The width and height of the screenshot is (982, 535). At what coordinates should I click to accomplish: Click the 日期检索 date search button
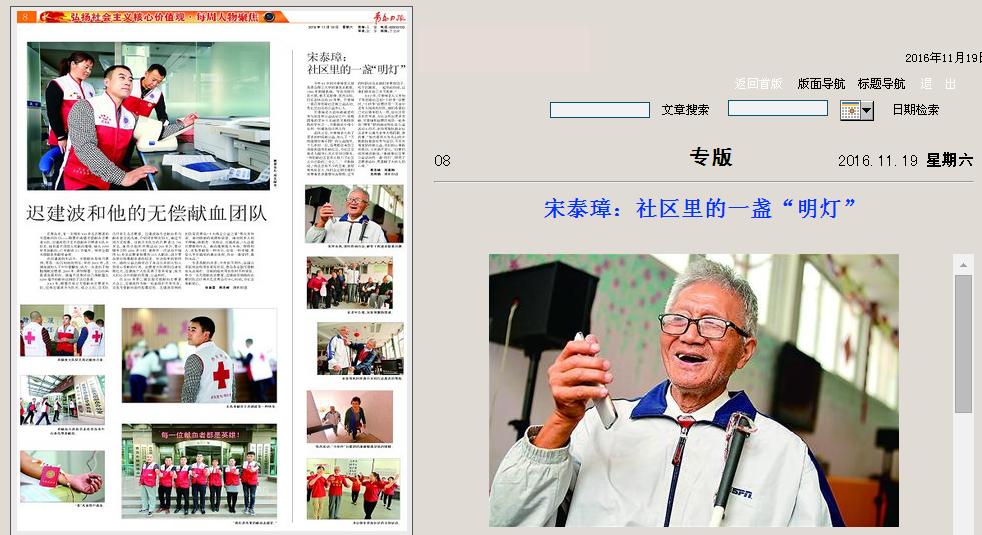coord(915,110)
